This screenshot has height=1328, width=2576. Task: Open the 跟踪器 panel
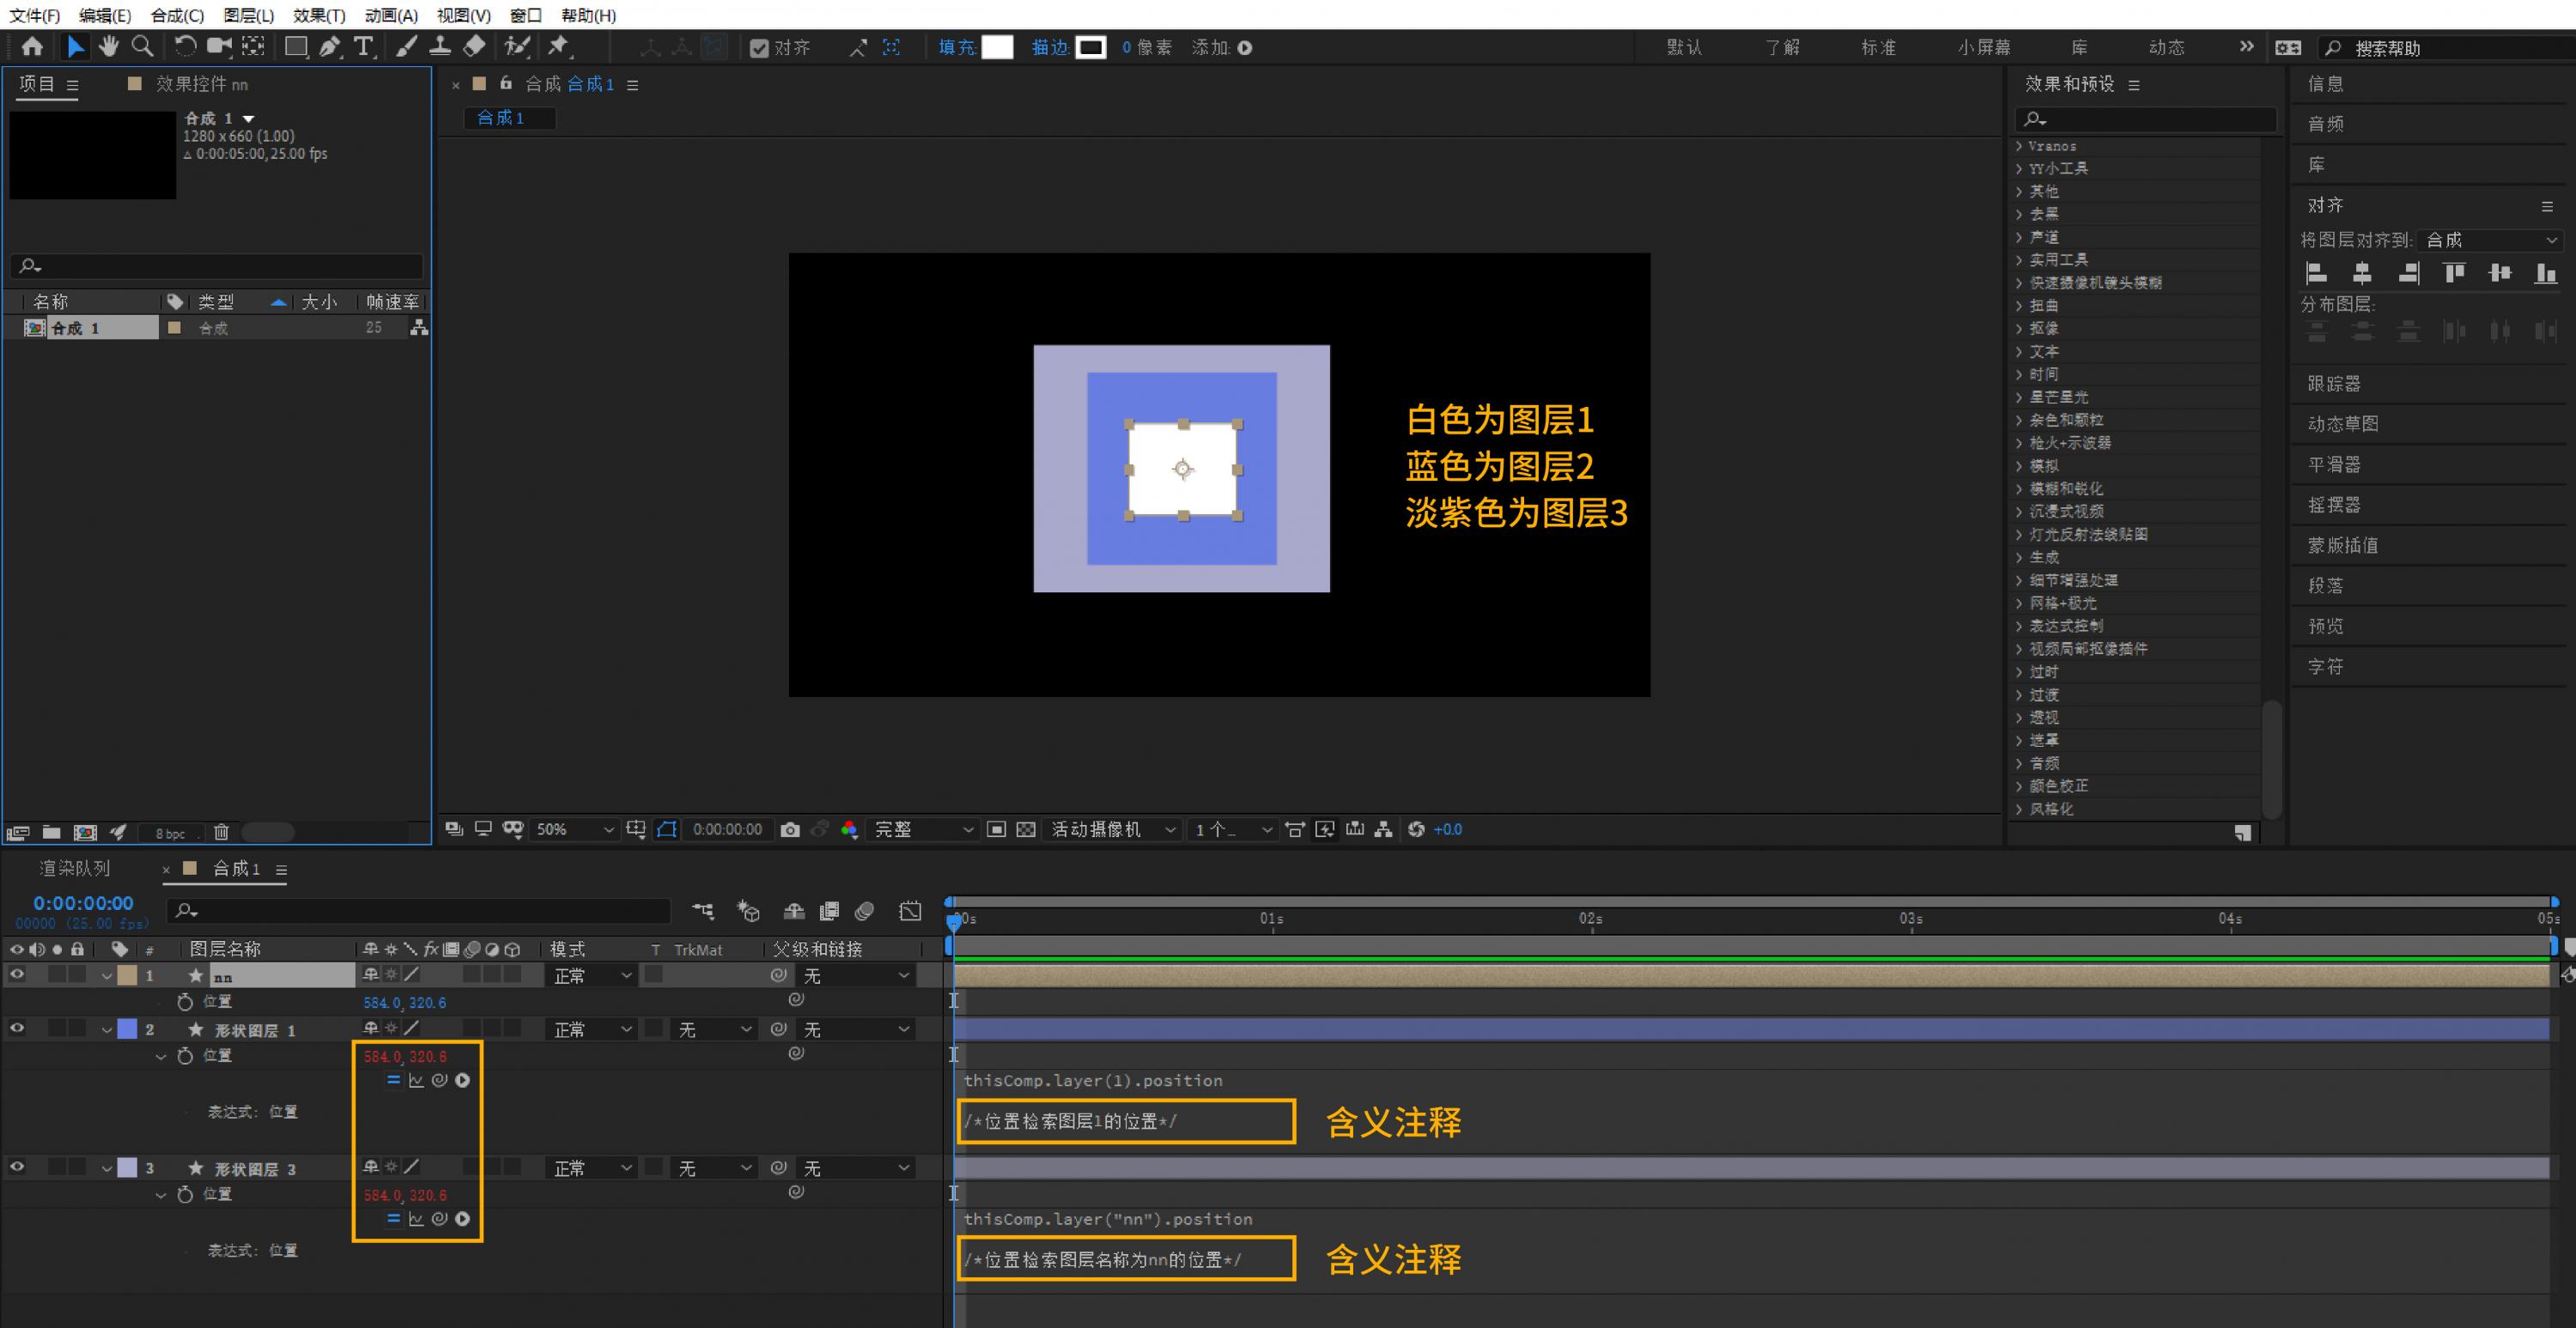click(x=2334, y=383)
